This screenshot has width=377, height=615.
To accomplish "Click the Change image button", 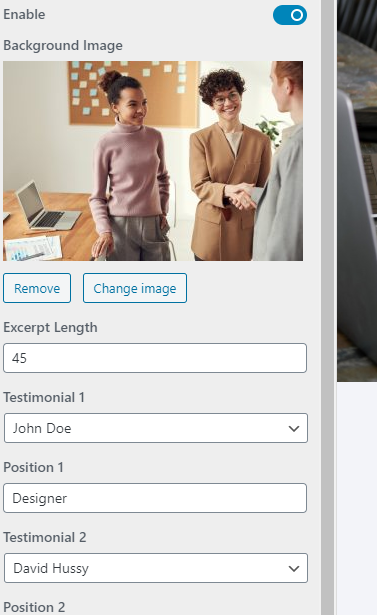I will [x=135, y=288].
